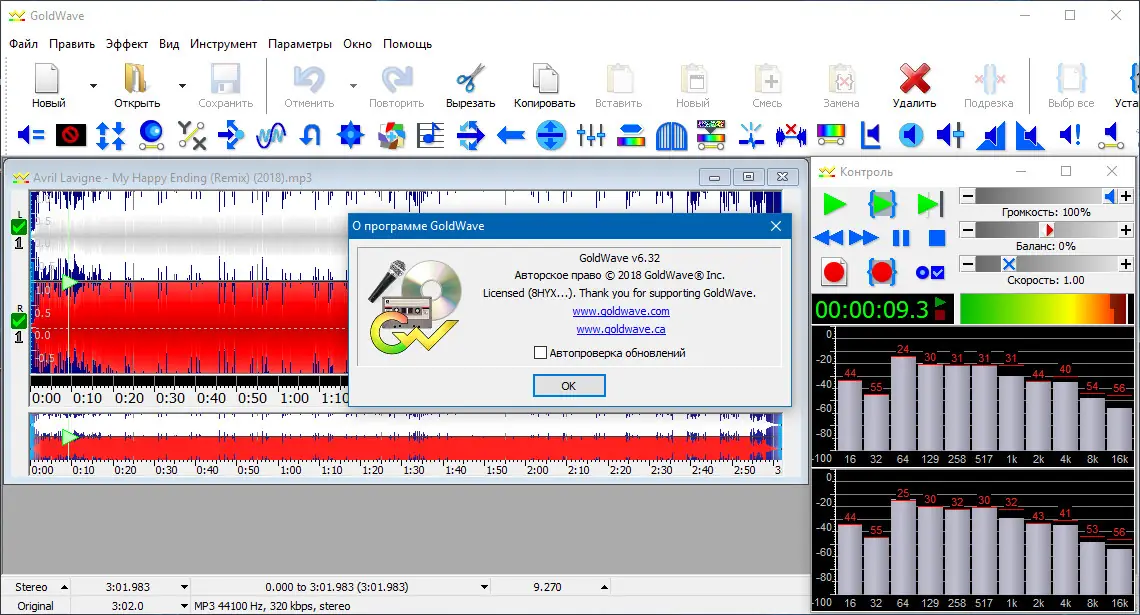Click the Копировать (Copy) toolbar icon
The image size is (1140, 615).
[x=543, y=80]
